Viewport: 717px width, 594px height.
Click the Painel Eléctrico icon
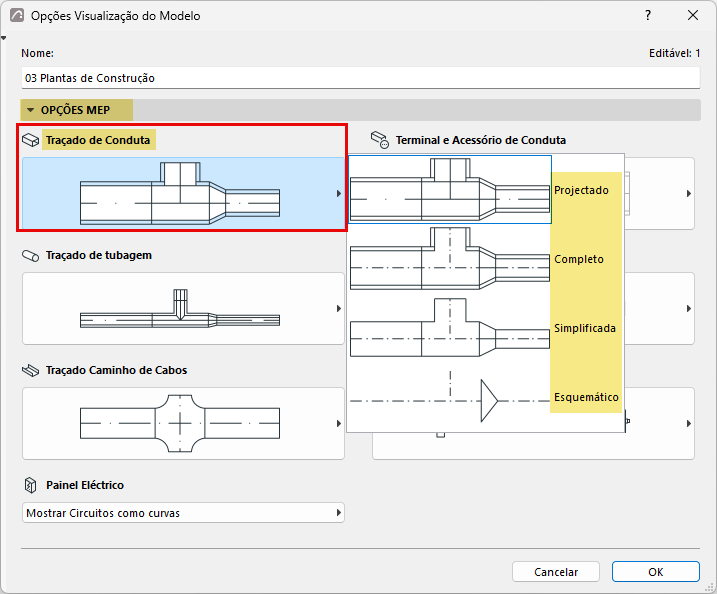[x=30, y=485]
